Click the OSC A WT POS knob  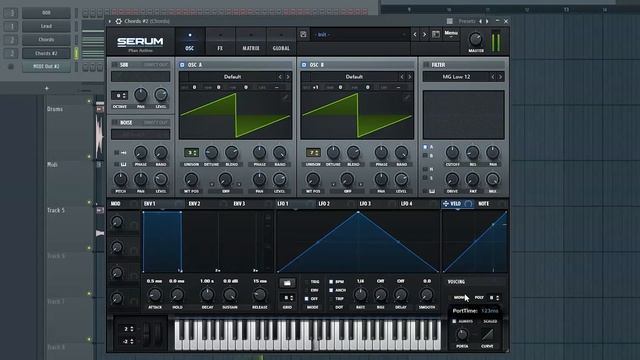point(191,179)
